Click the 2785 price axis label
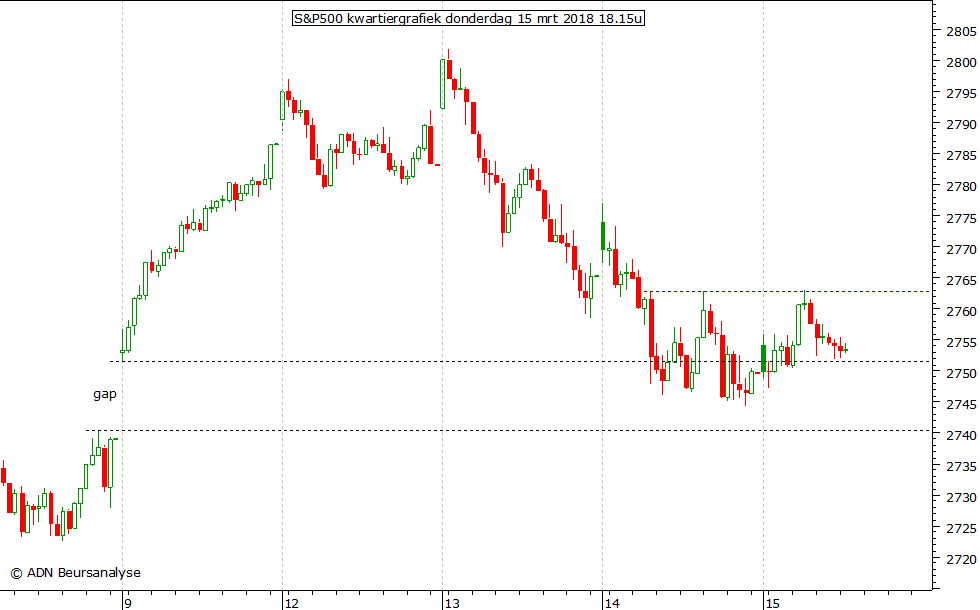 [961, 156]
